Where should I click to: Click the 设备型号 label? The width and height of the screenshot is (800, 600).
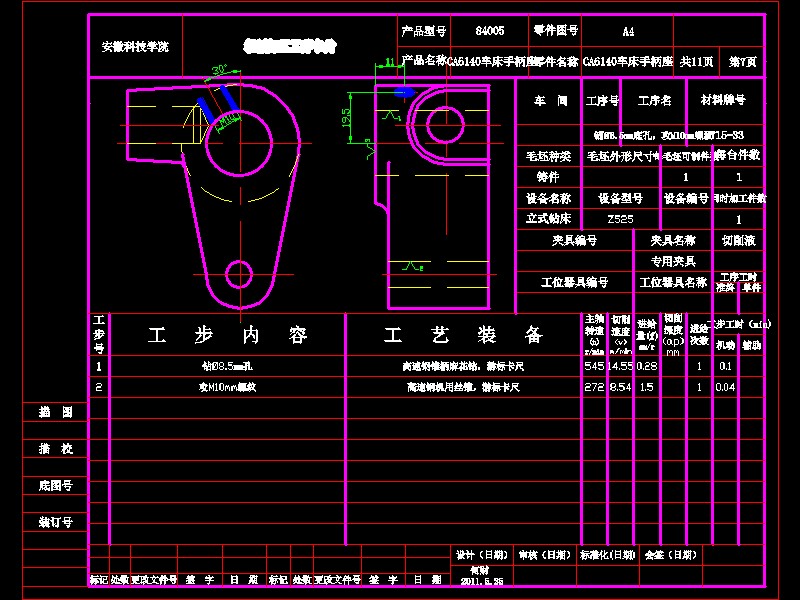click(620, 198)
